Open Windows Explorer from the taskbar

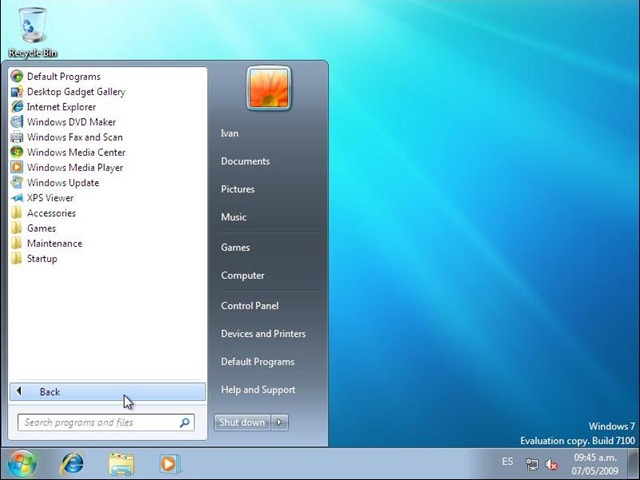pos(121,464)
